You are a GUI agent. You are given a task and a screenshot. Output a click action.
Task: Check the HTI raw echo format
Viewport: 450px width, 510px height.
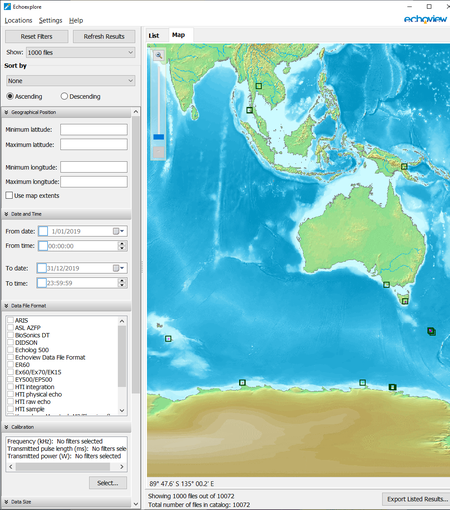[x=10, y=401]
